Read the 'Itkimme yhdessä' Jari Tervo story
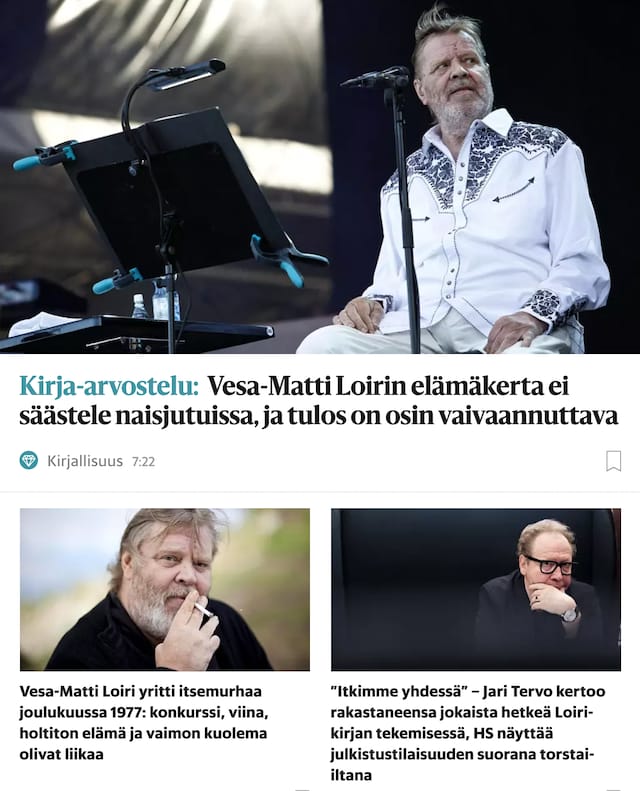The image size is (640, 791). [468, 732]
